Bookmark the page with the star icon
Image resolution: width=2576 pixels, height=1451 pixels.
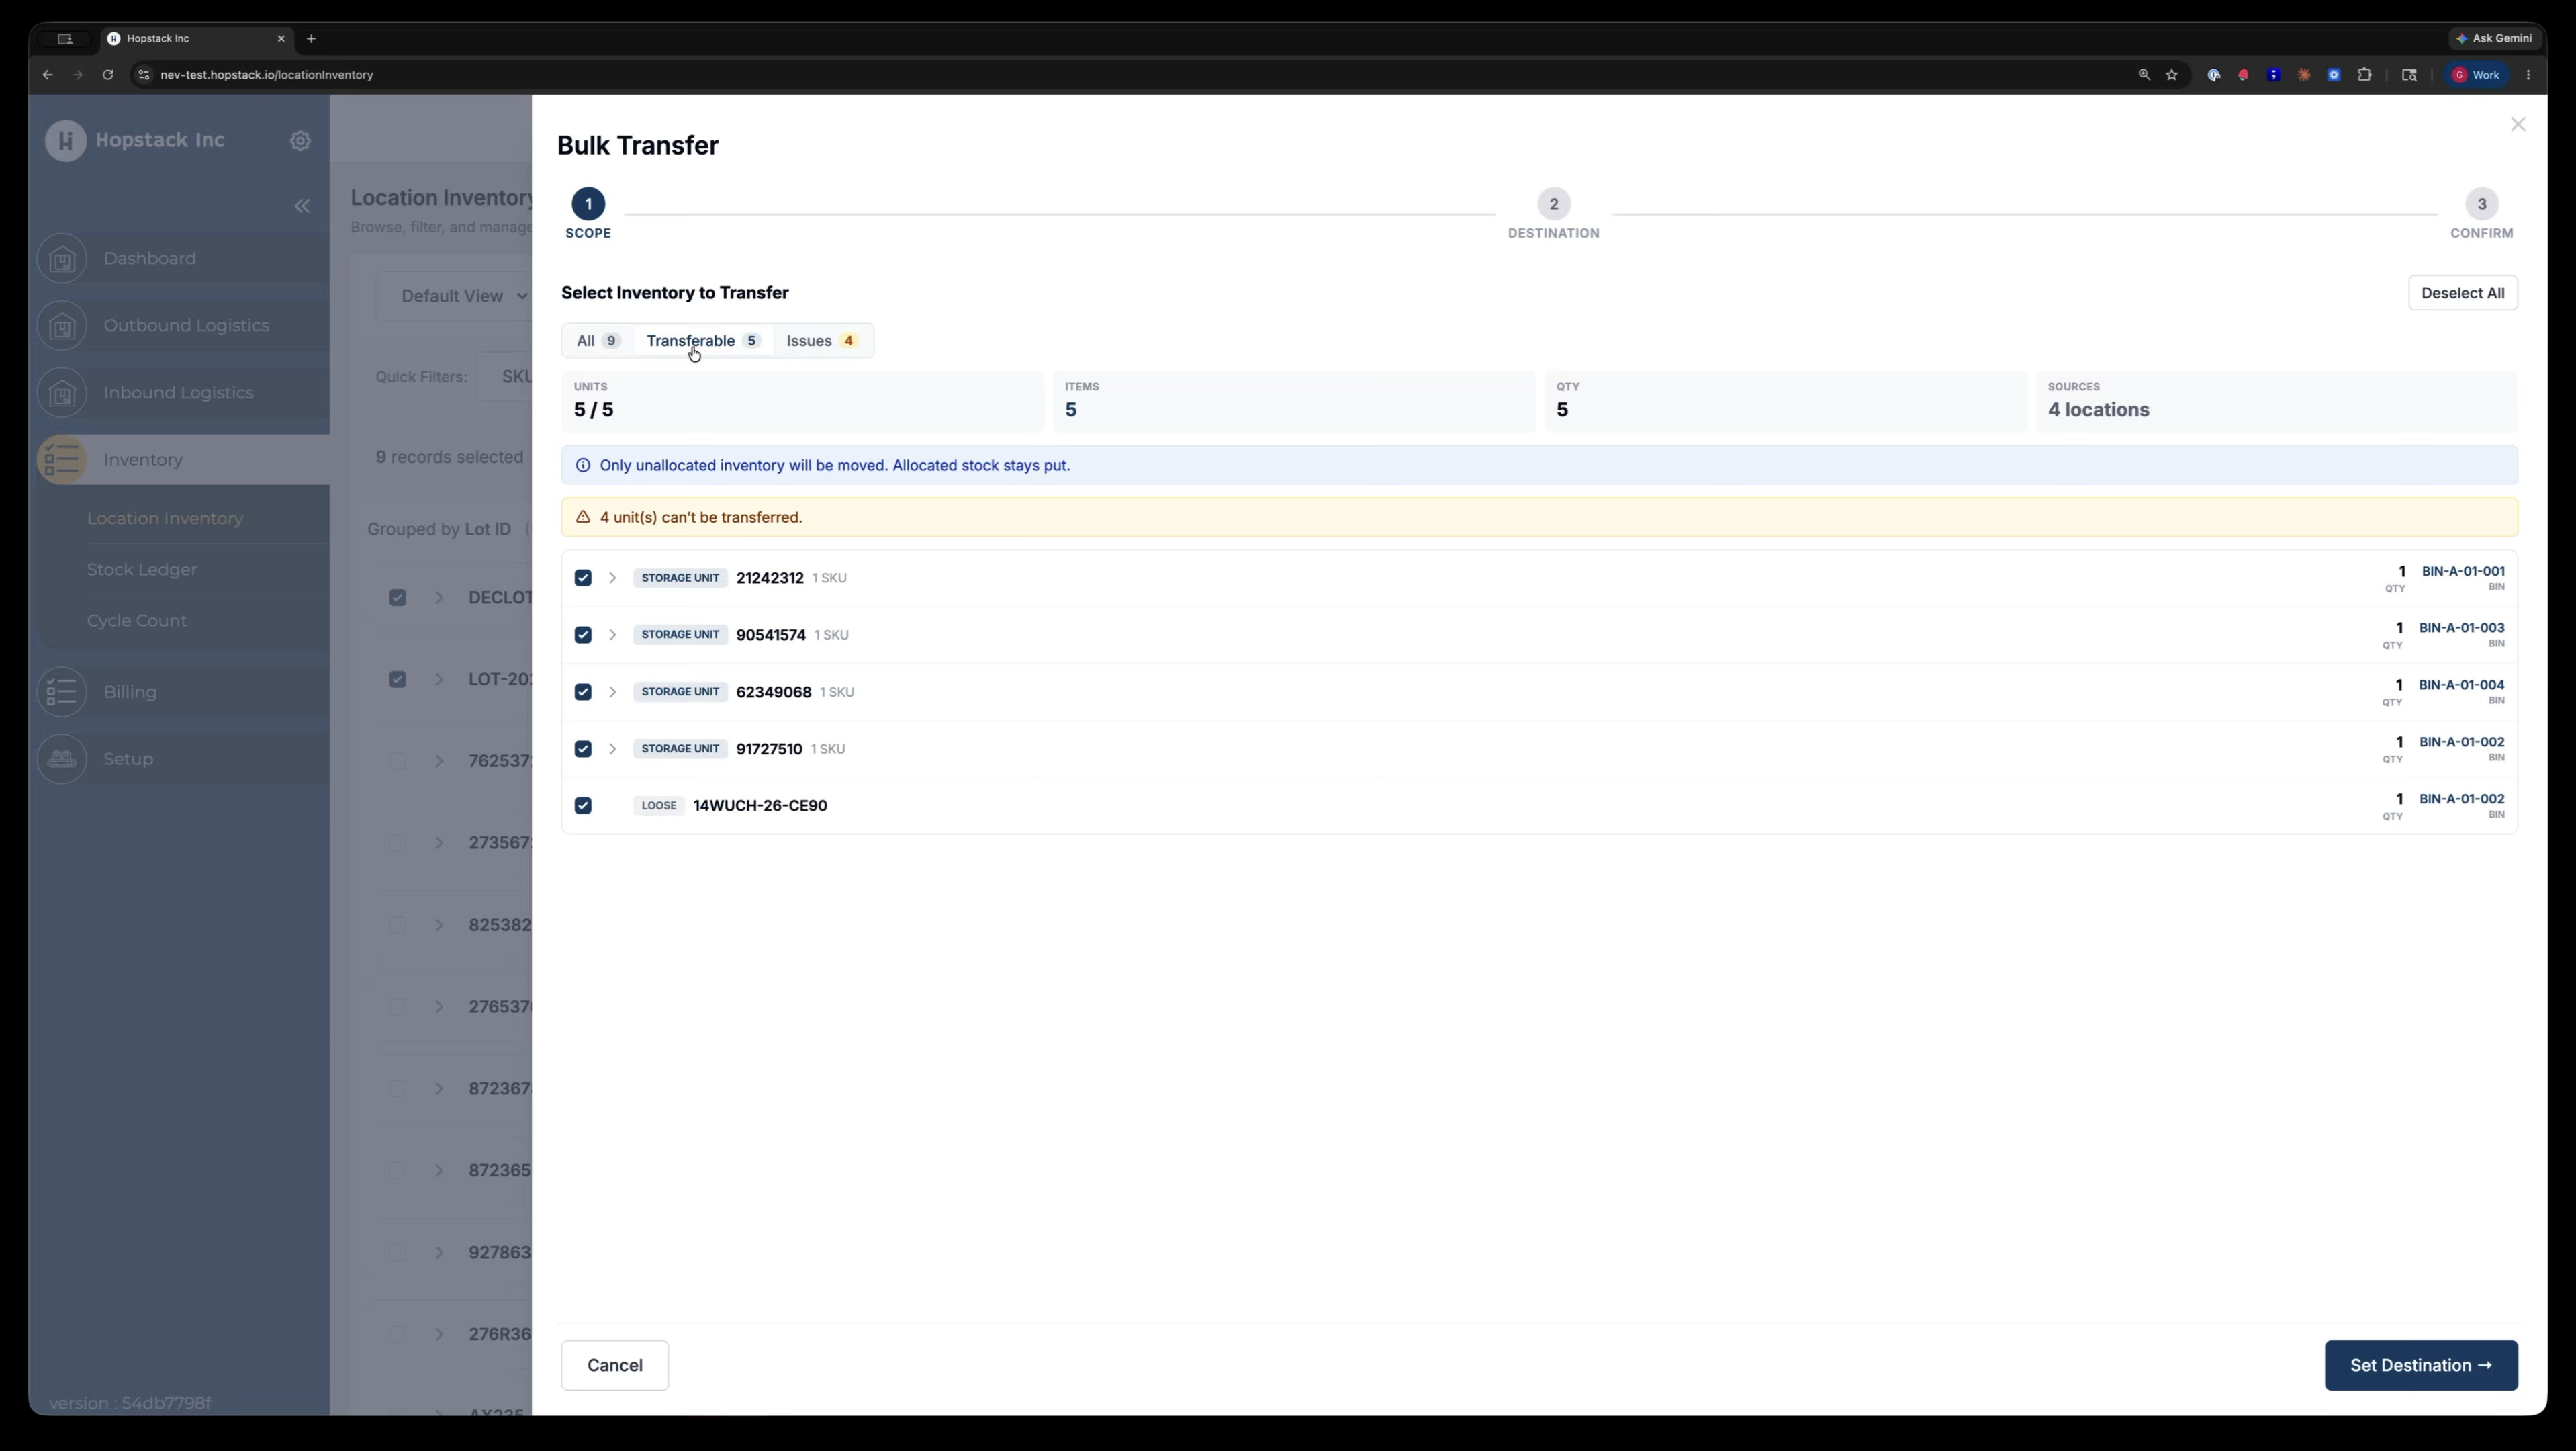tap(2172, 75)
